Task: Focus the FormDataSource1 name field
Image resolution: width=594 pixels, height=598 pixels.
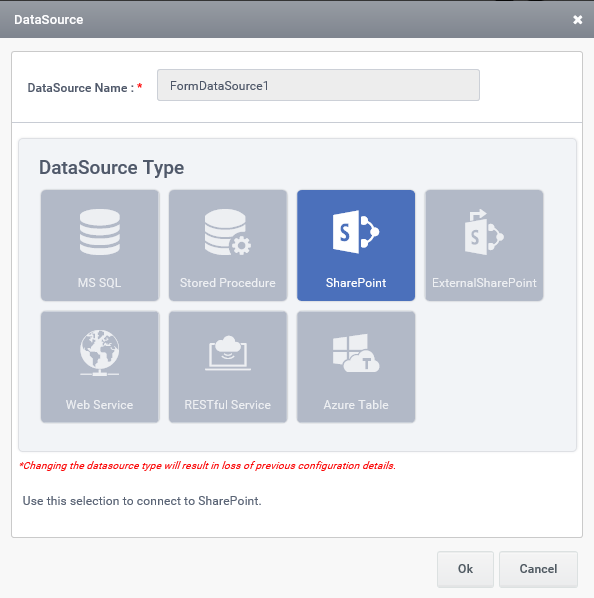Action: coord(318,85)
